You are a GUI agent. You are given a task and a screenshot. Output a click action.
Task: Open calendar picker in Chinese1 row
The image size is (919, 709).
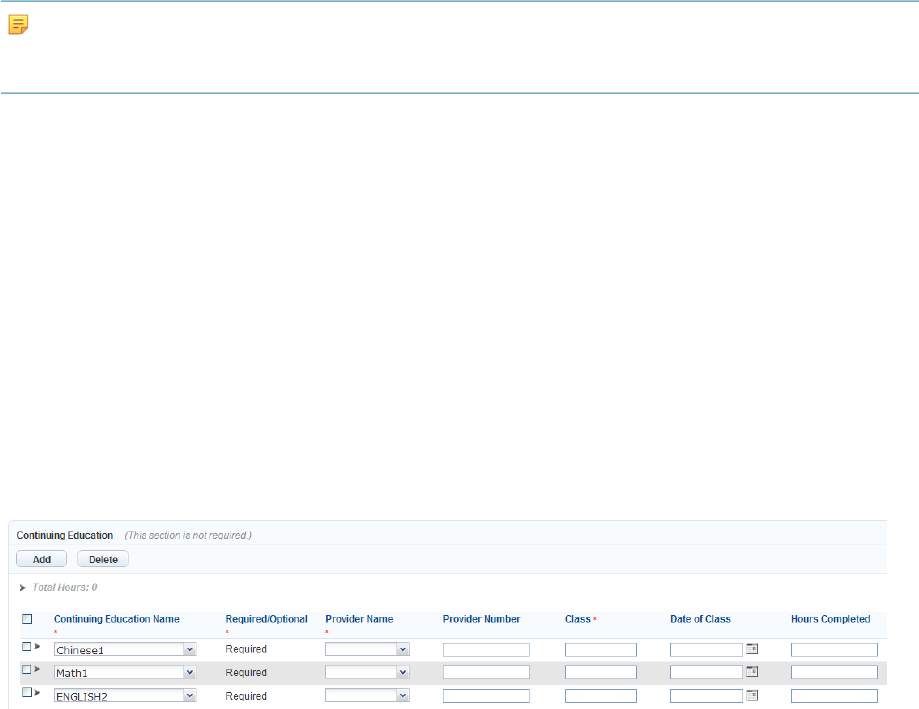pos(752,649)
